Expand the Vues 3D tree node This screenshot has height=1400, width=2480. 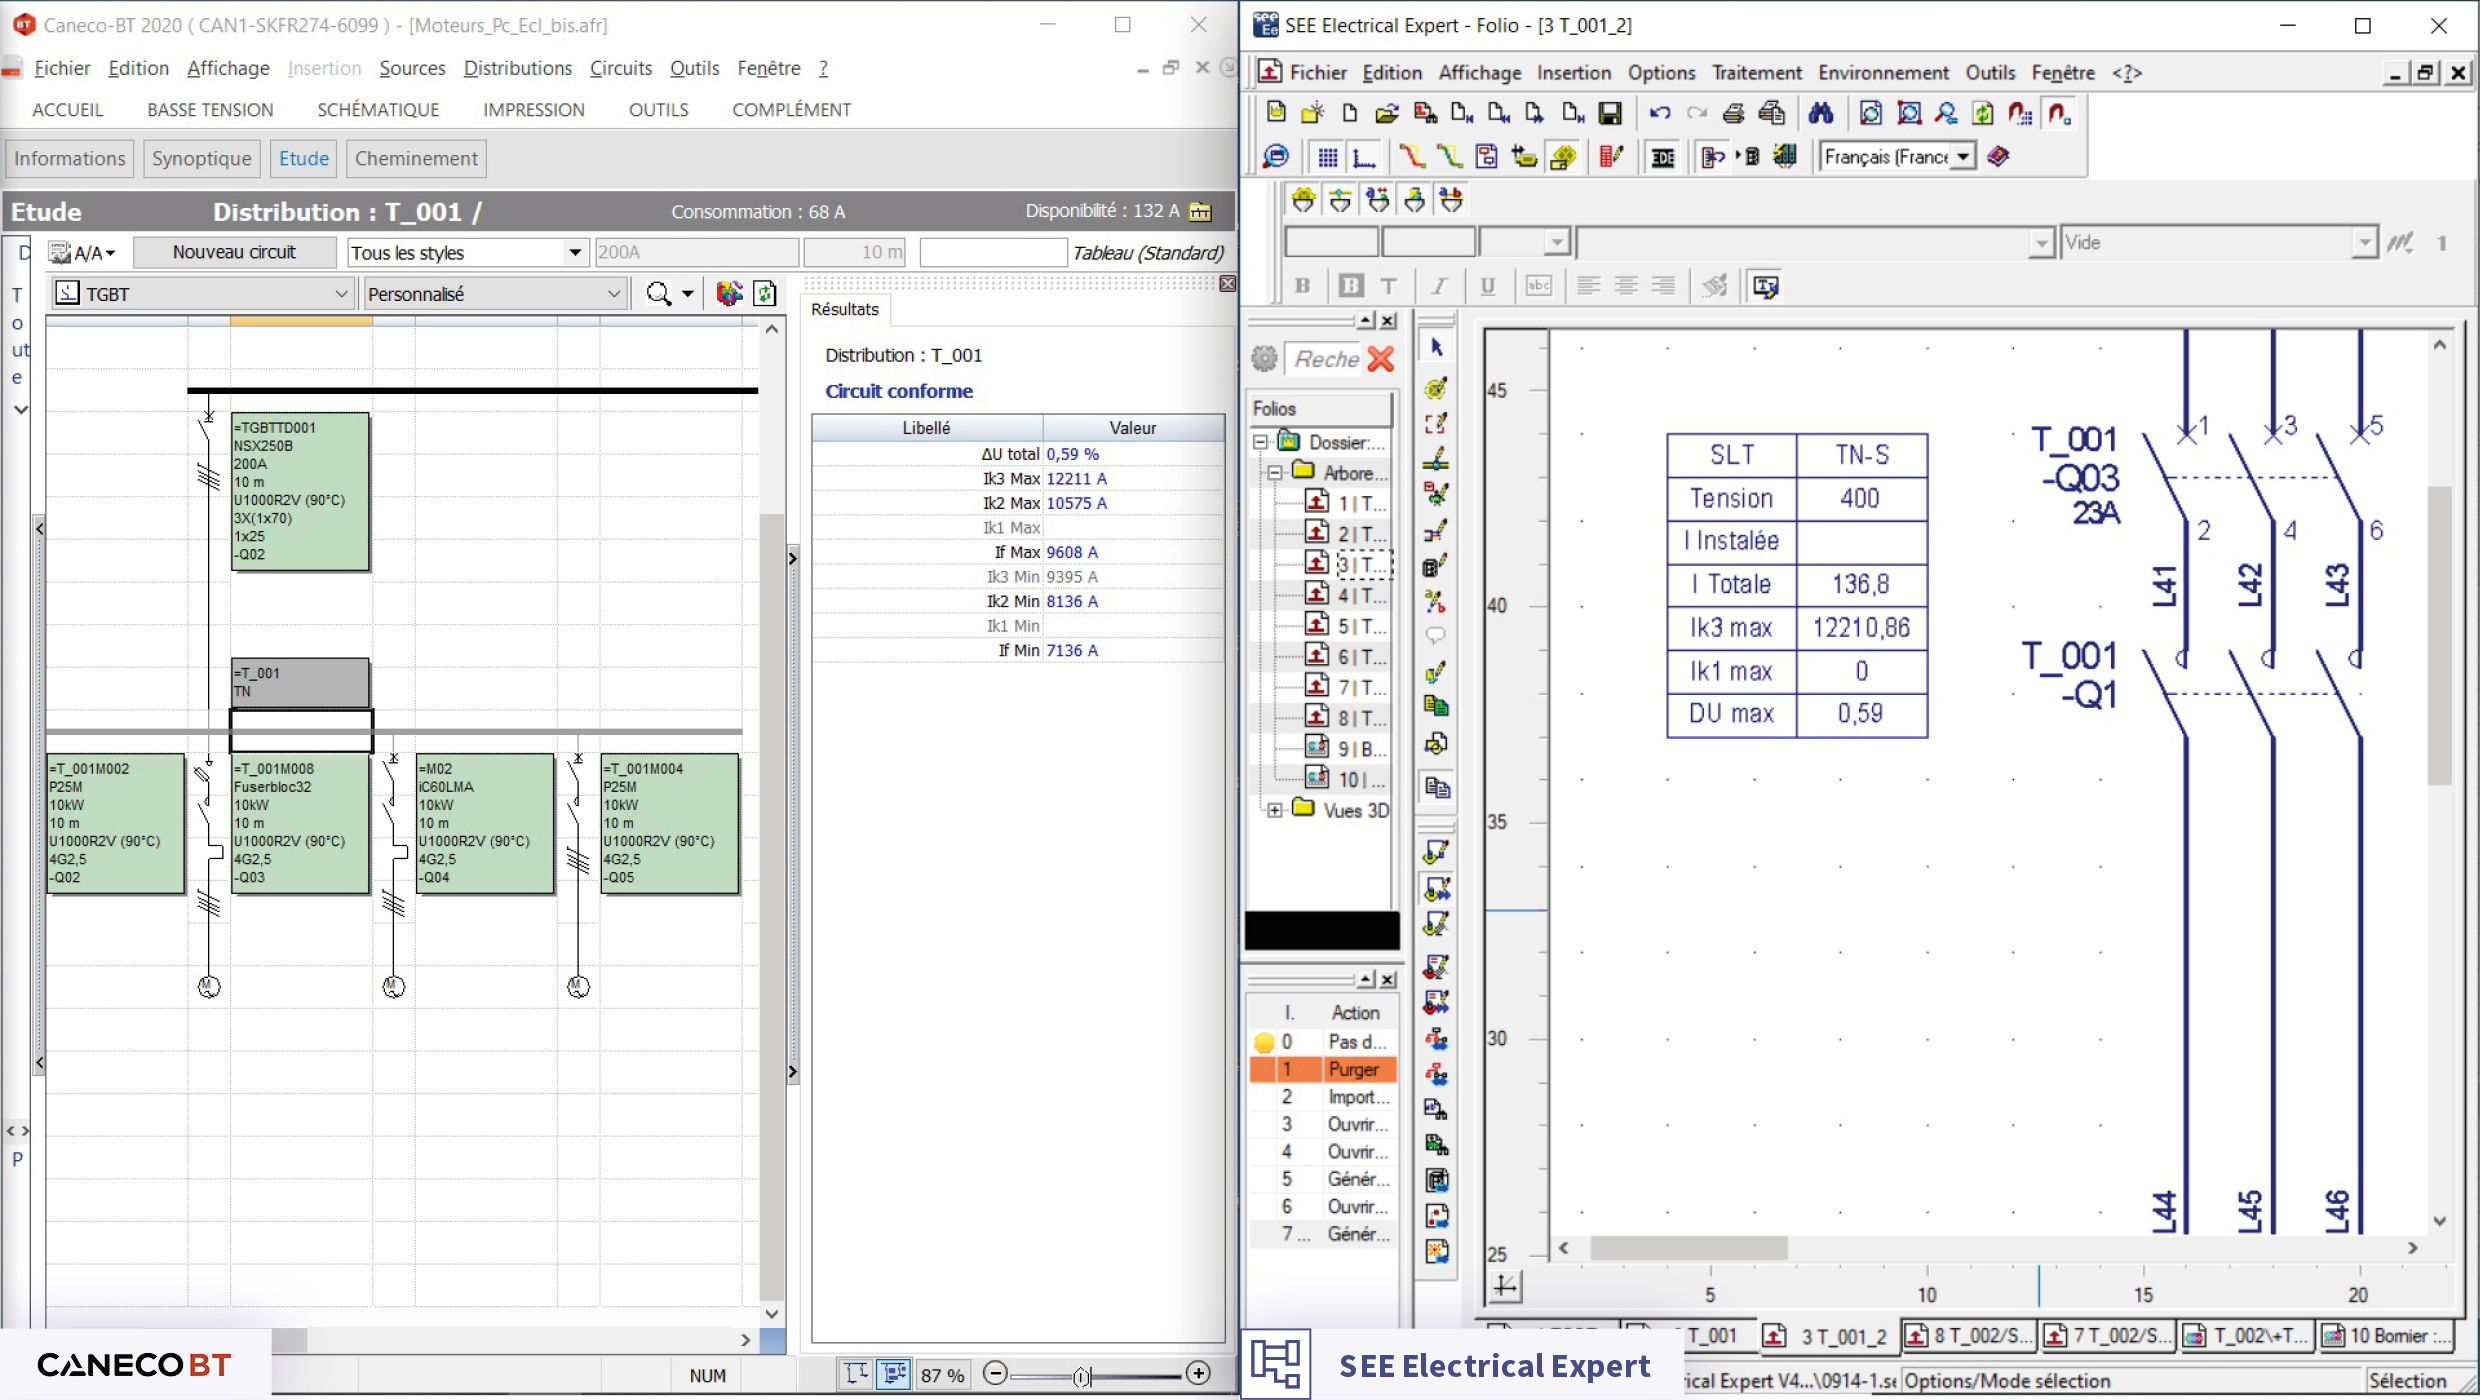pos(1275,810)
